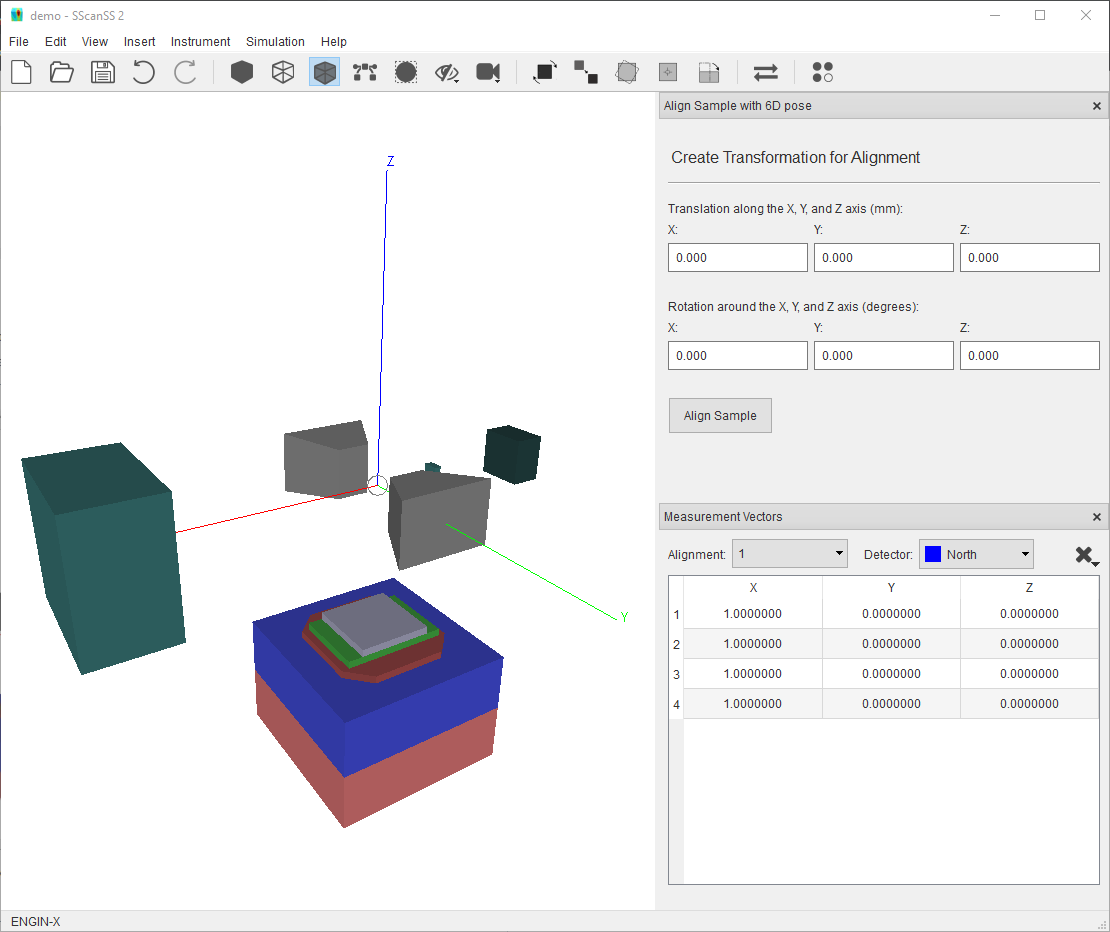Close the Measurement Vectors panel
The image size is (1110, 932).
[x=1097, y=517]
